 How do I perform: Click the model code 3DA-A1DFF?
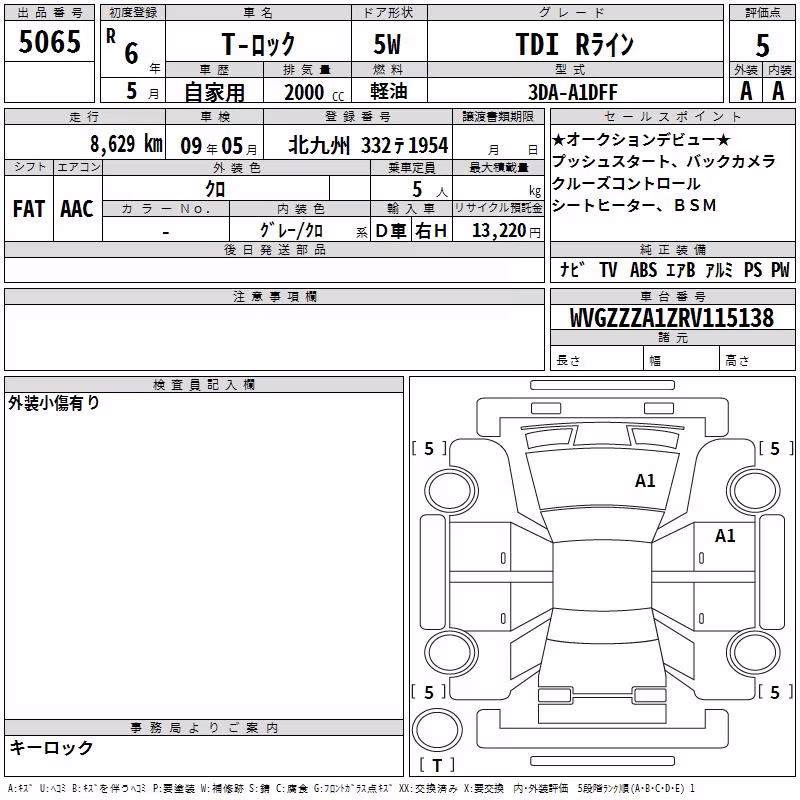(572, 92)
